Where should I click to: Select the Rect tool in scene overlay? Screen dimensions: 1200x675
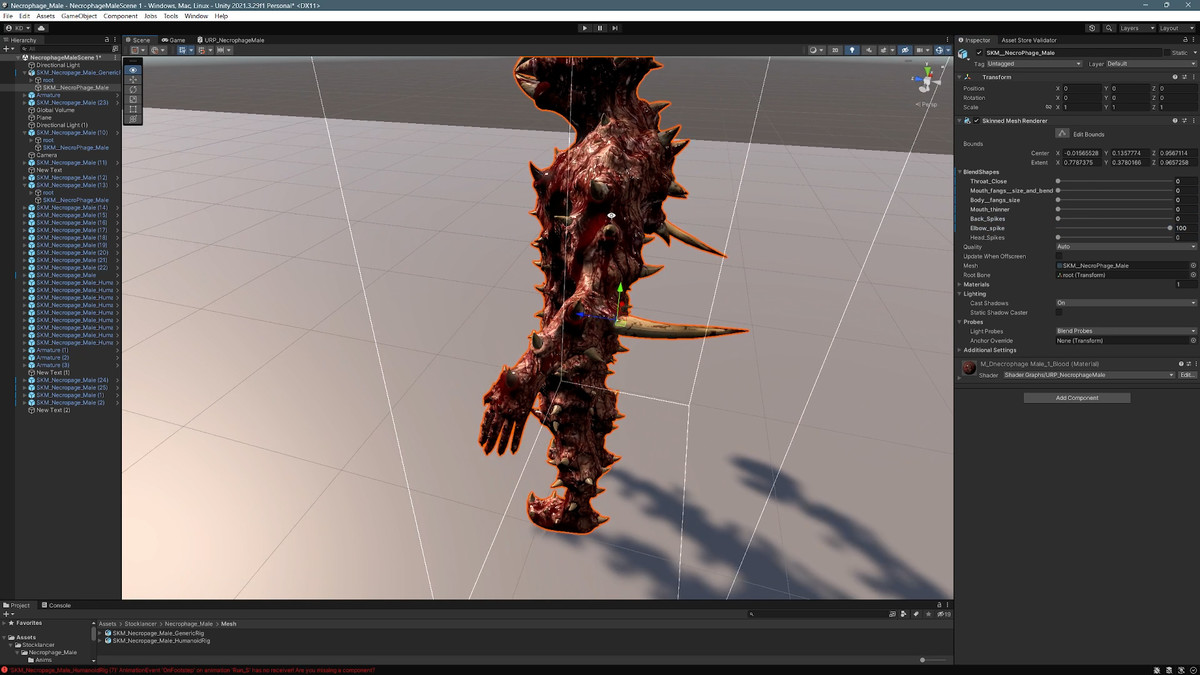[133, 109]
